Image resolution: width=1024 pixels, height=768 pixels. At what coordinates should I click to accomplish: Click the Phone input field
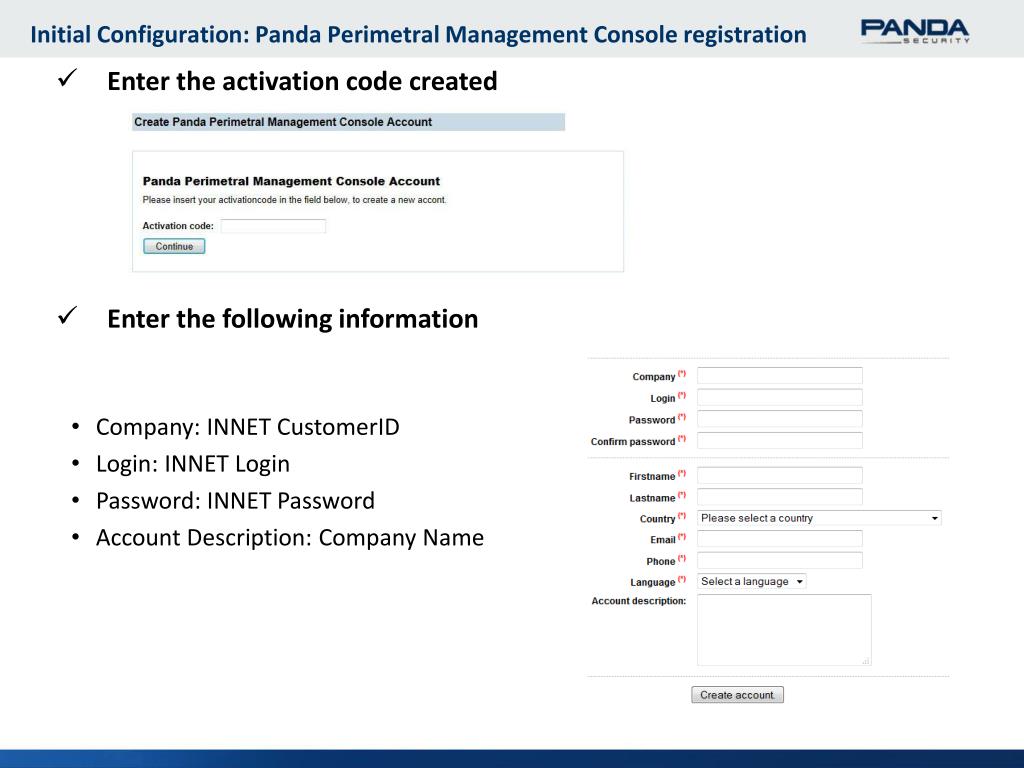point(780,560)
